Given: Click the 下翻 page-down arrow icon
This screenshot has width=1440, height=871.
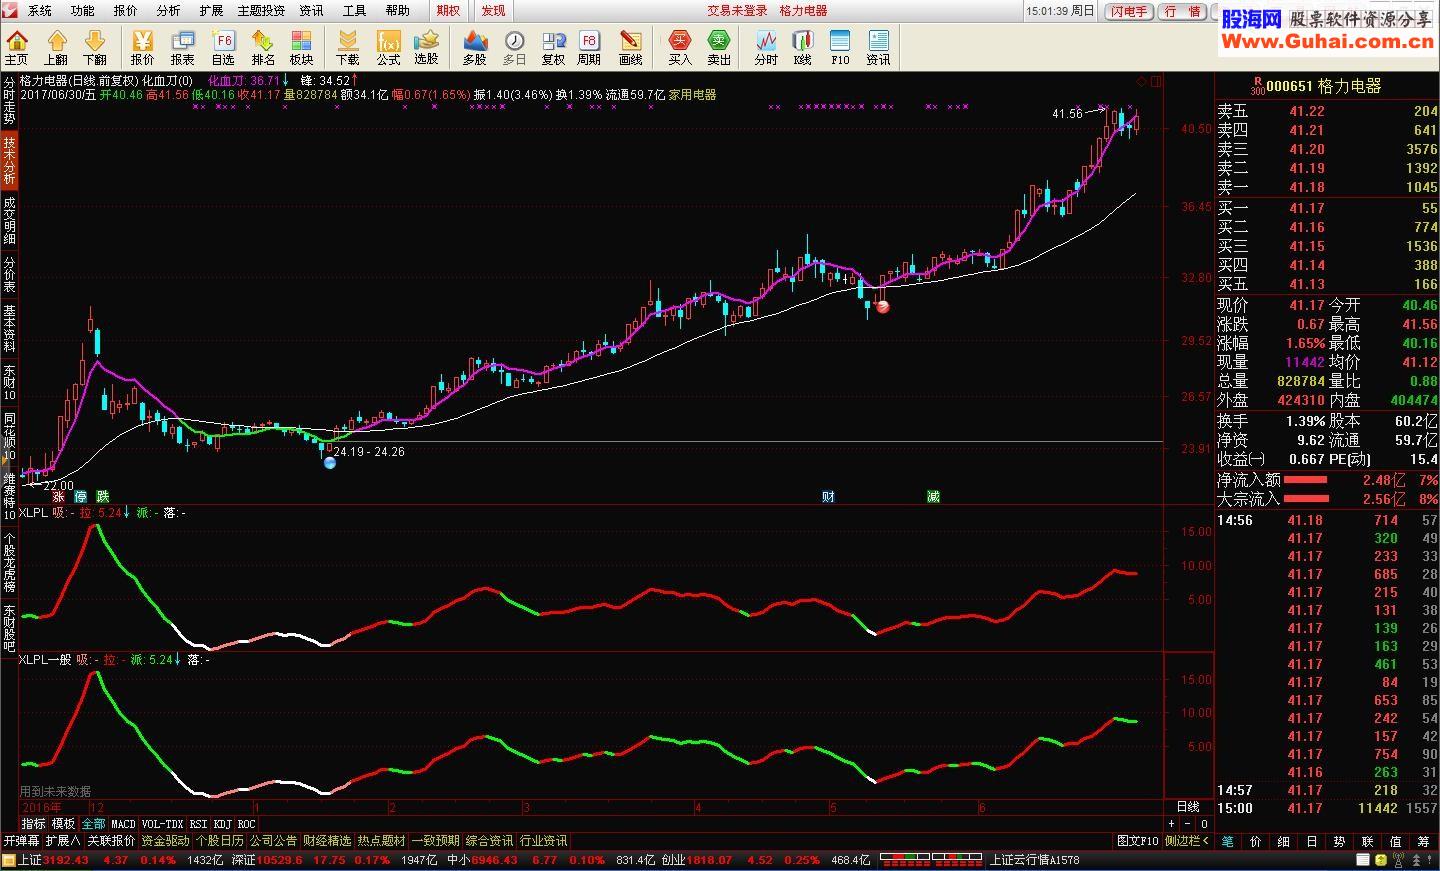Looking at the screenshot, I should coord(95,47).
